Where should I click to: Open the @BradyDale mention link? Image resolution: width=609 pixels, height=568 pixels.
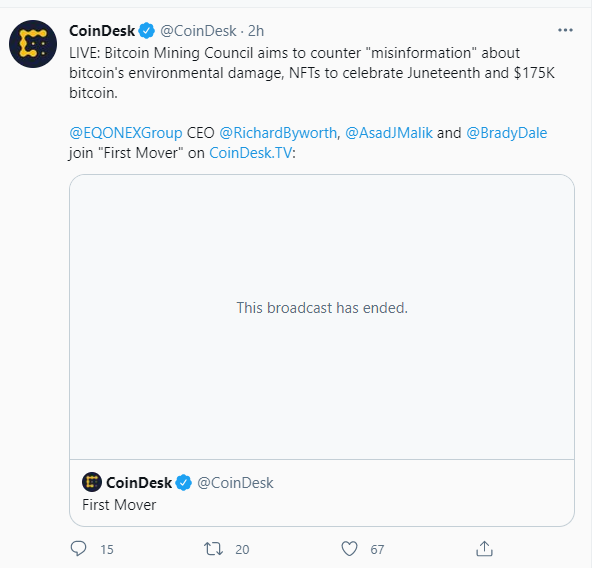(x=506, y=133)
